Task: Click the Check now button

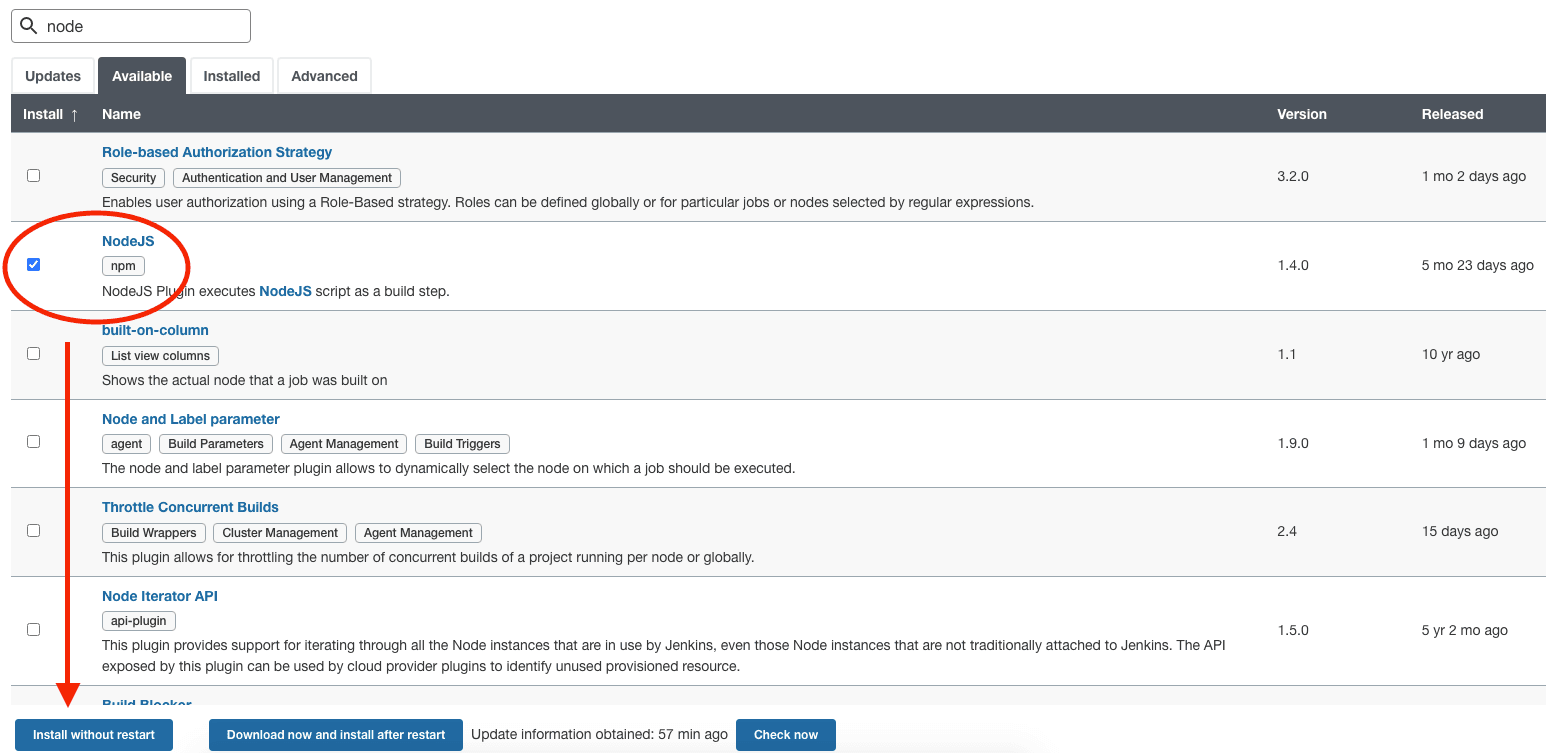Action: [786, 735]
